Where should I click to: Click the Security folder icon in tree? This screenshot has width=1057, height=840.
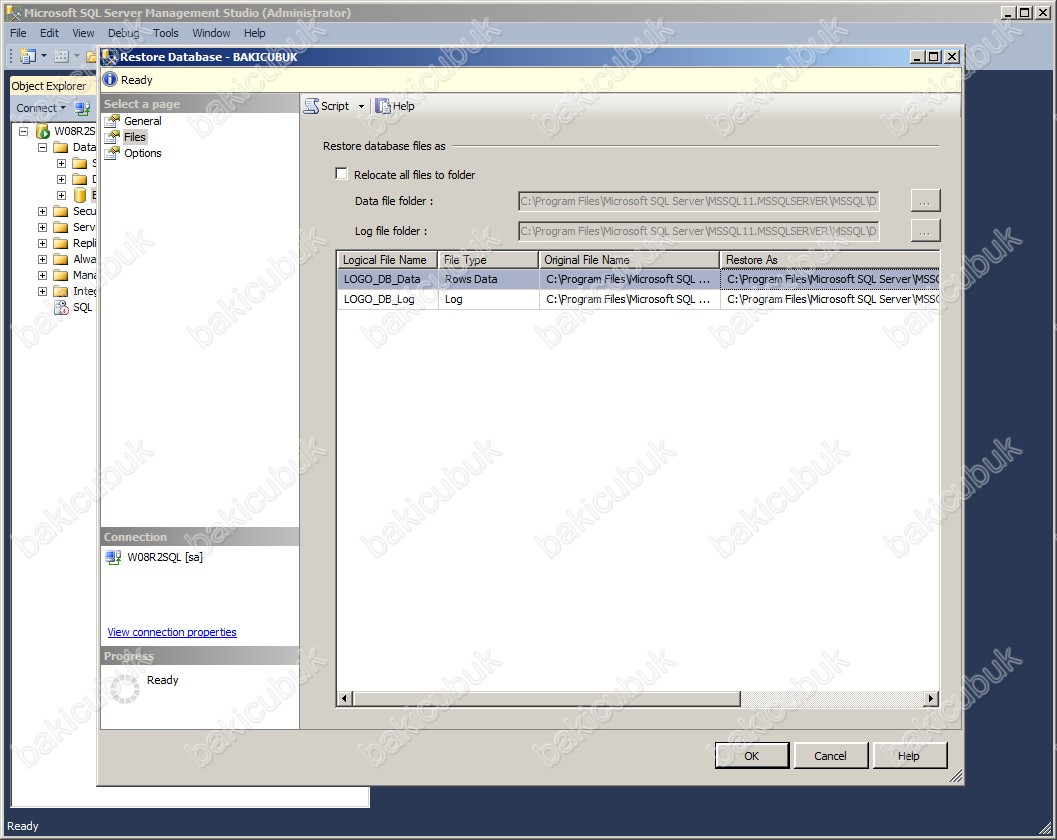click(61, 211)
